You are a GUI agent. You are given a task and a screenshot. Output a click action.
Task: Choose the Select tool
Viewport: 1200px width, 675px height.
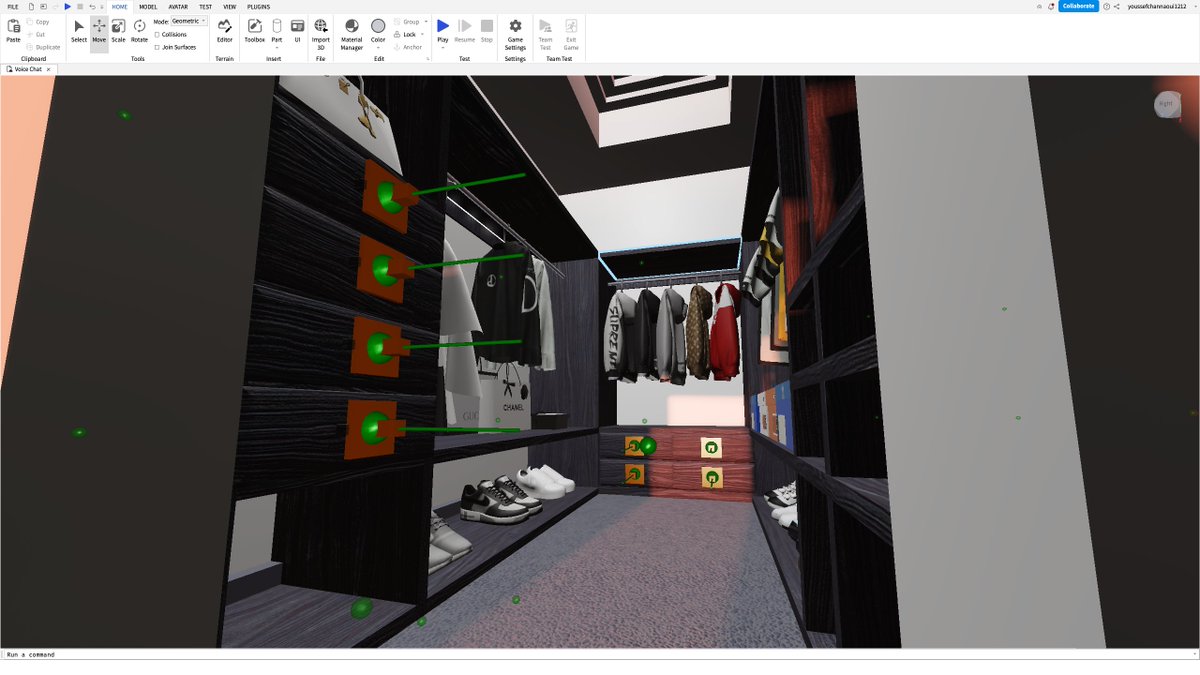point(79,30)
